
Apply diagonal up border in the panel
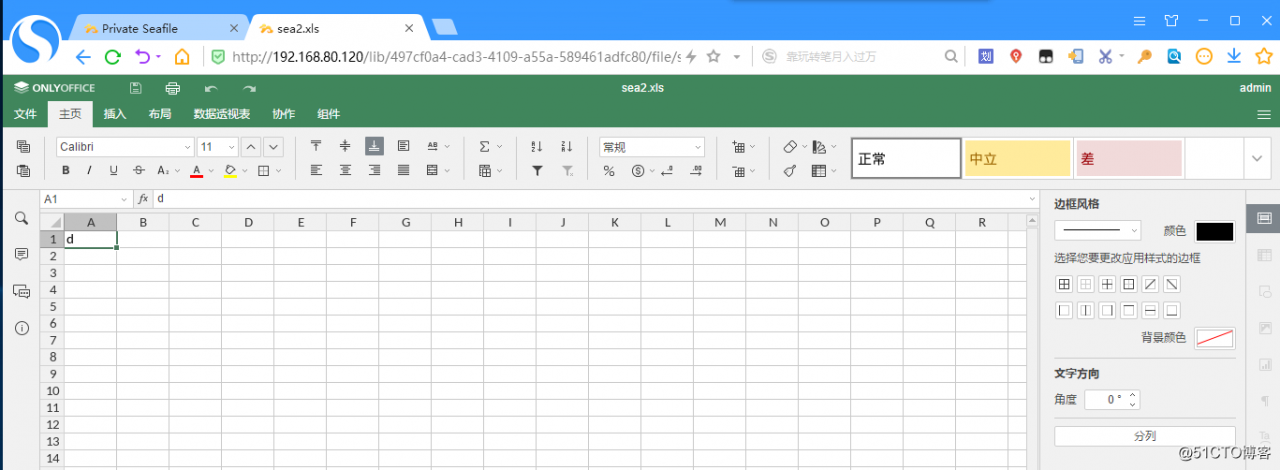[x=1150, y=284]
